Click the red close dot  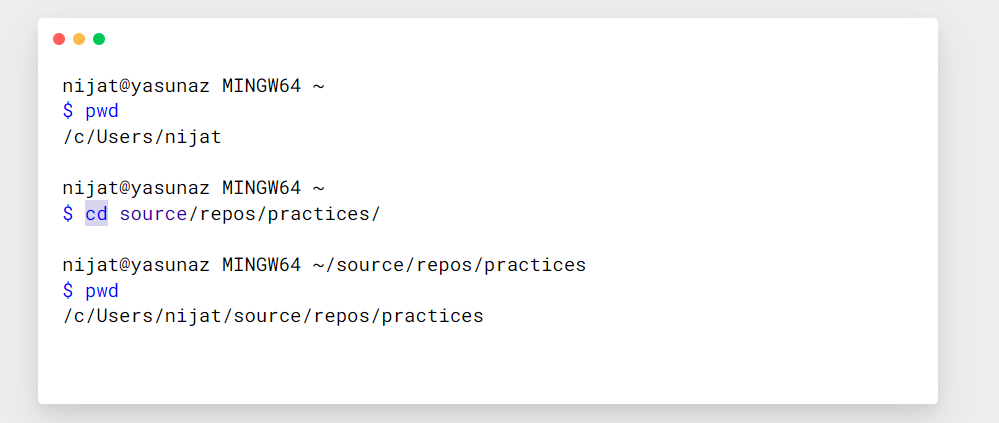[59, 39]
